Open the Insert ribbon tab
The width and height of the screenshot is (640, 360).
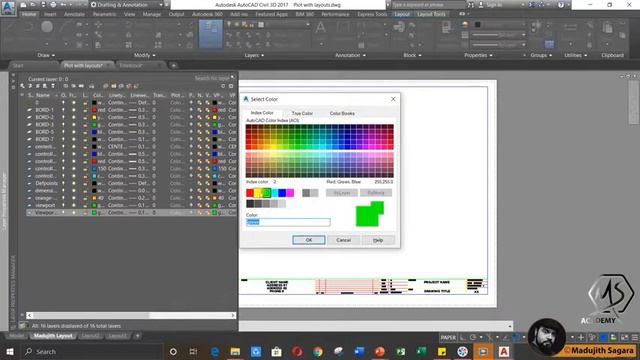tap(50, 14)
